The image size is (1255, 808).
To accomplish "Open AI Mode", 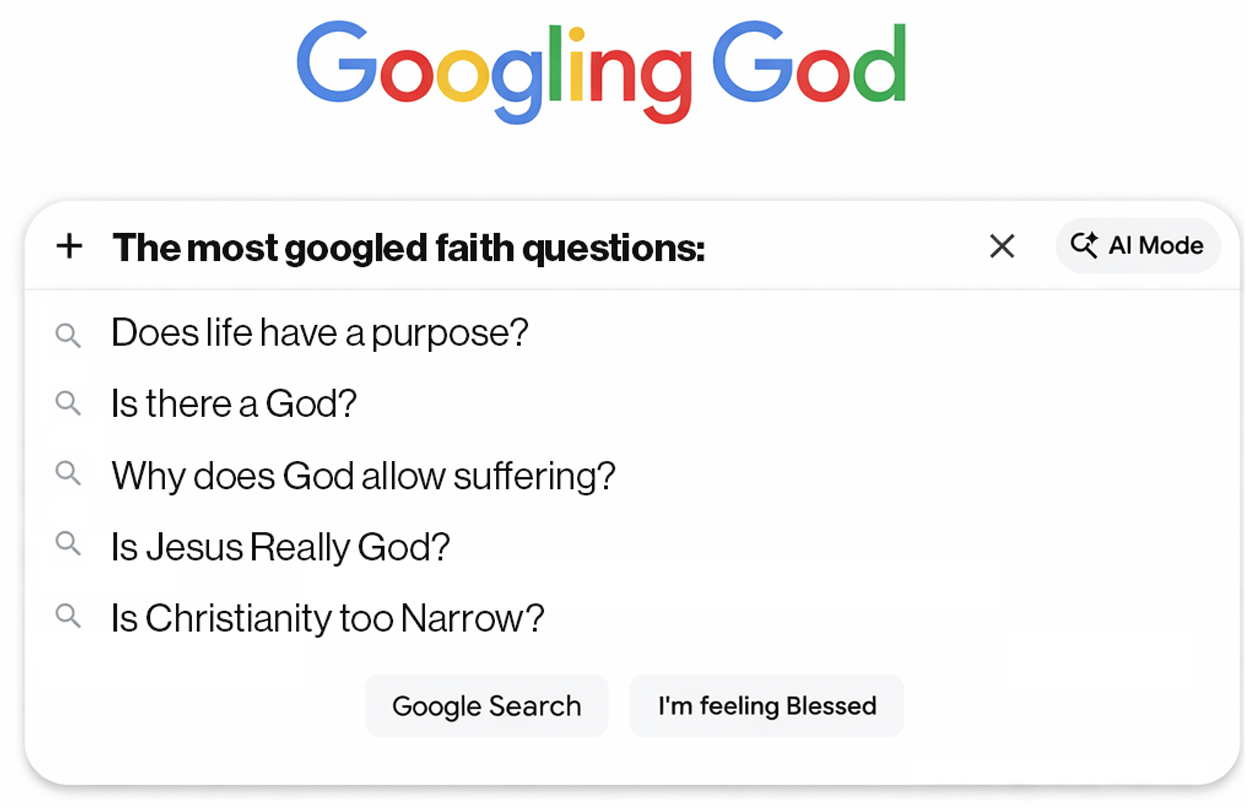I will (x=1137, y=246).
